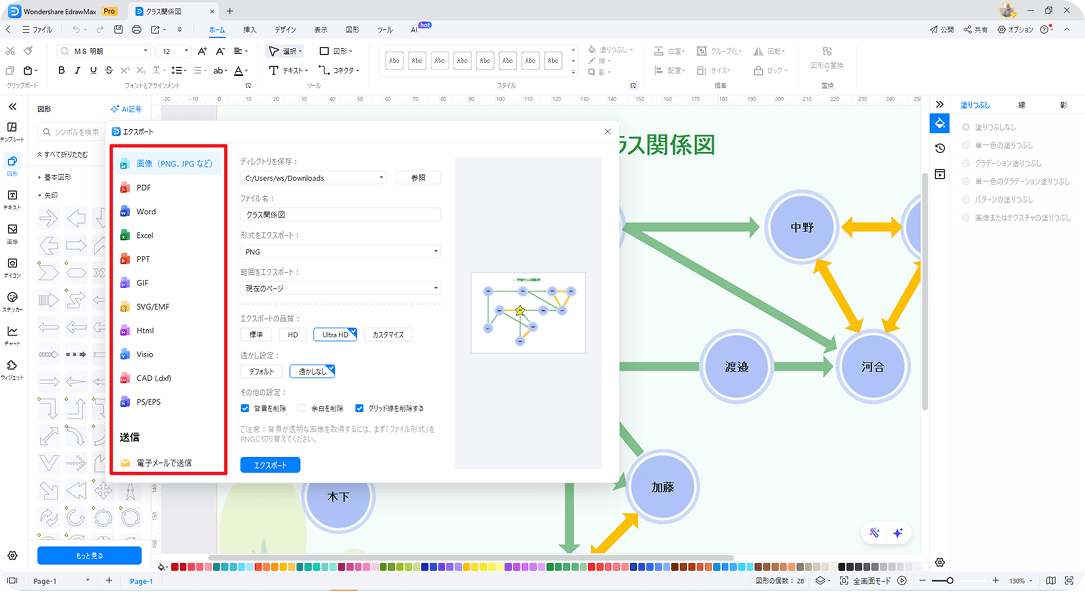Open the ウィジェット widget sidebar icon
This screenshot has height=592, width=1085.
pyautogui.click(x=12, y=369)
